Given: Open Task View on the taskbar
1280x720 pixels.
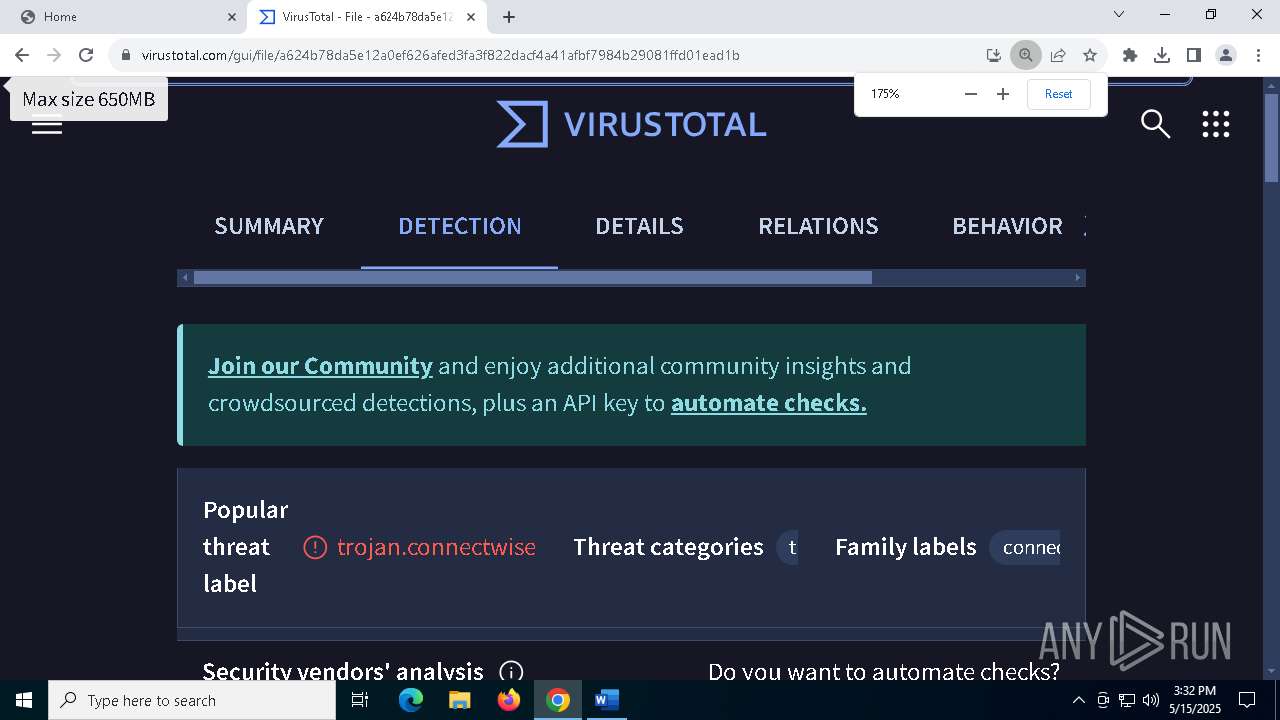Looking at the screenshot, I should coord(360,700).
